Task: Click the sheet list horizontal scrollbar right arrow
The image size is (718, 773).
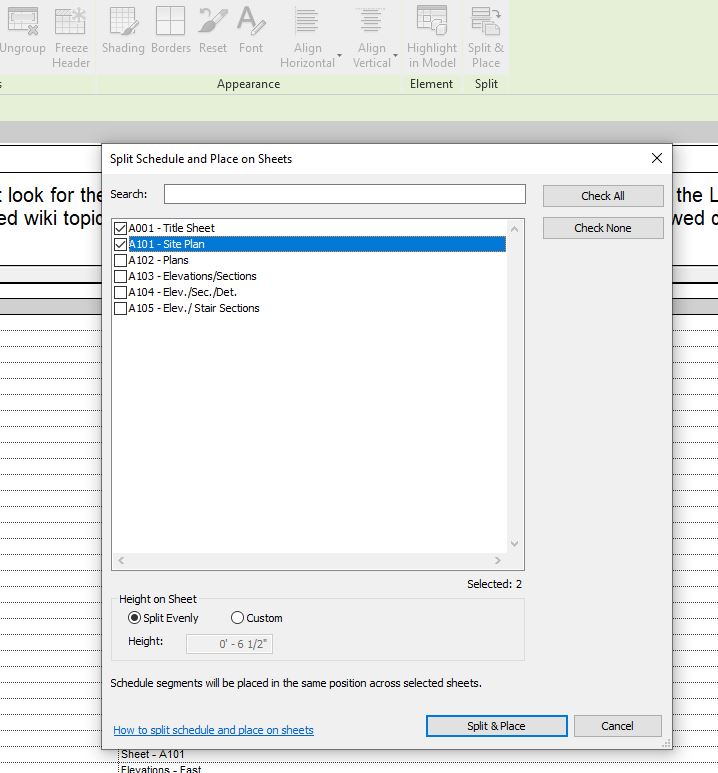Action: point(498,561)
